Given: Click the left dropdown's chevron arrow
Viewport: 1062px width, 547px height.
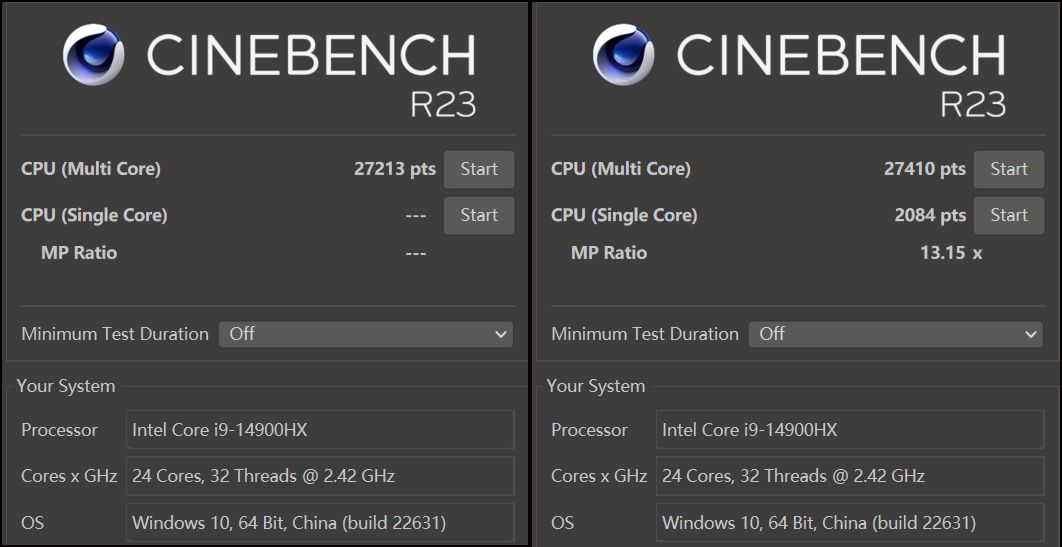Looking at the screenshot, I should pos(501,334).
